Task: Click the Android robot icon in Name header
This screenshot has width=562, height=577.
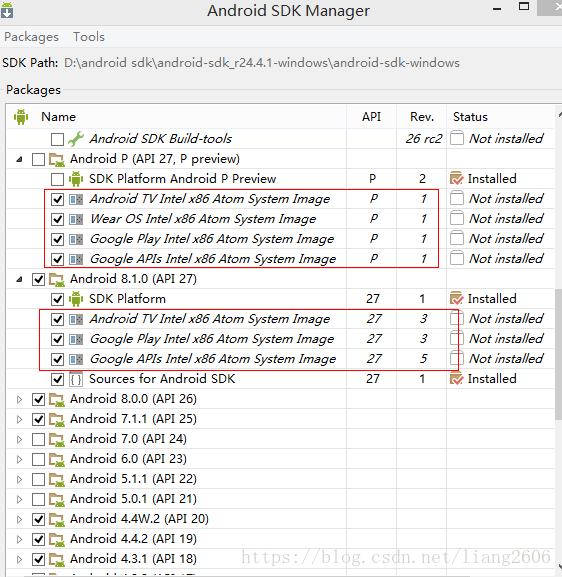Action: coord(21,117)
